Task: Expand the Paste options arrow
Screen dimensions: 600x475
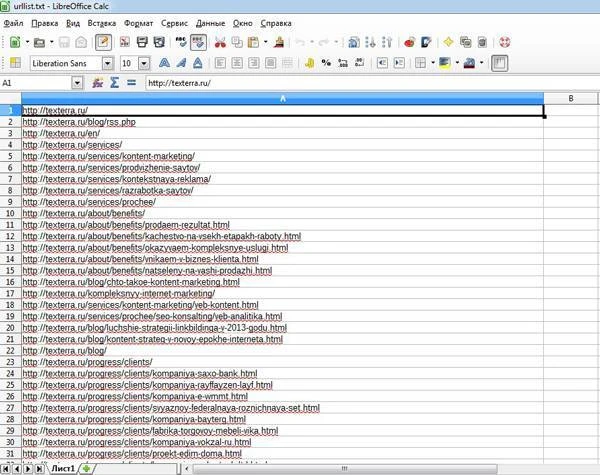Action: click(265, 42)
